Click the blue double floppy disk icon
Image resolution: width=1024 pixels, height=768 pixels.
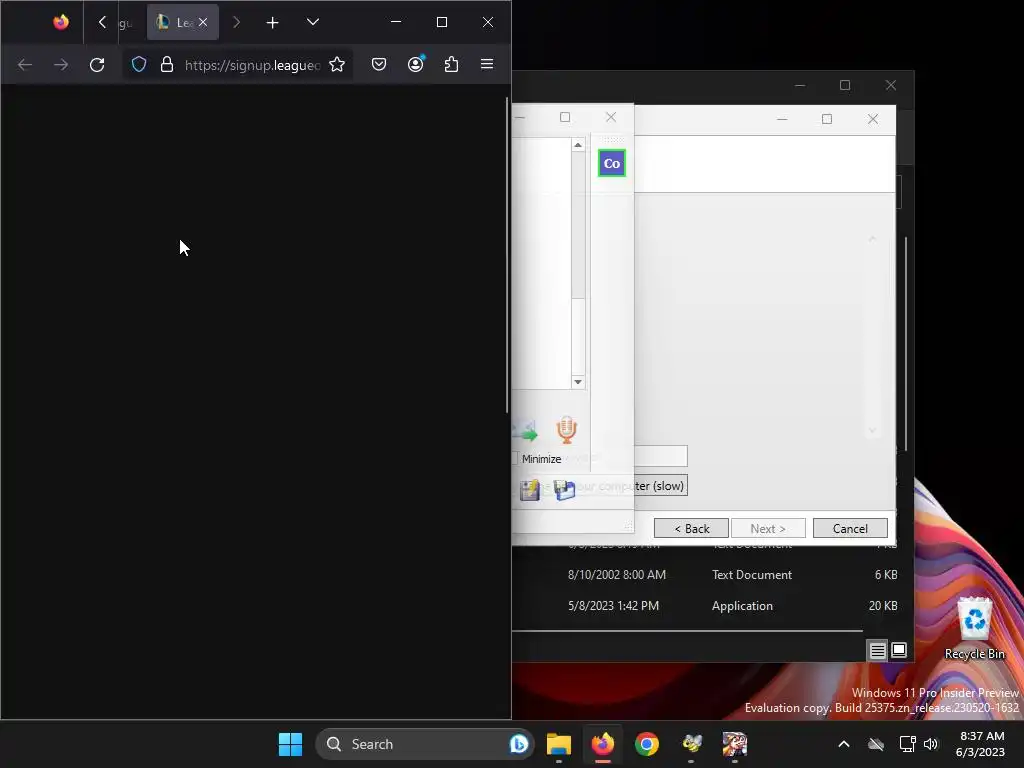click(564, 490)
